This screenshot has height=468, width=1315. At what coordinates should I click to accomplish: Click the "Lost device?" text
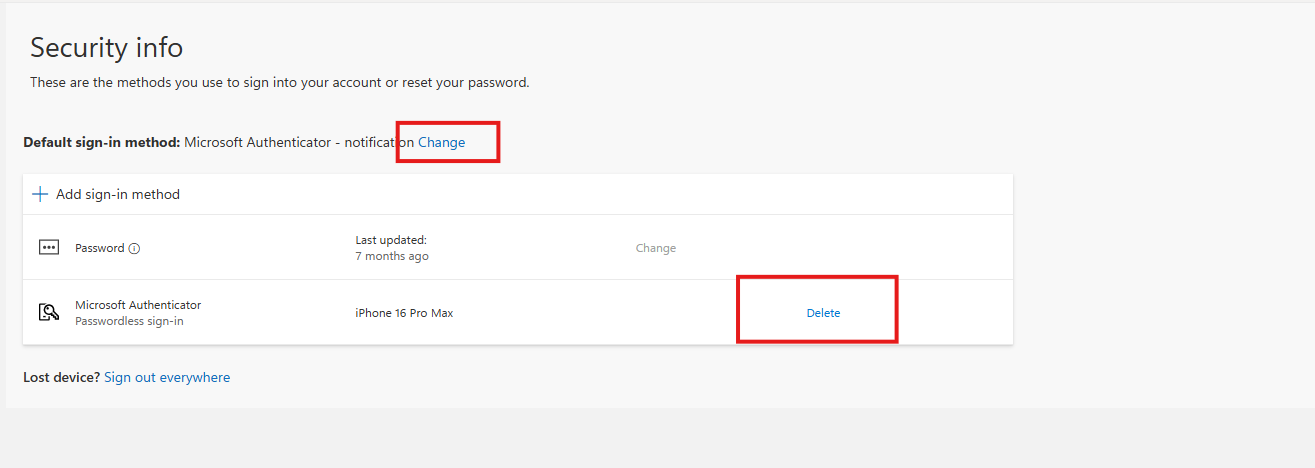[61, 378]
